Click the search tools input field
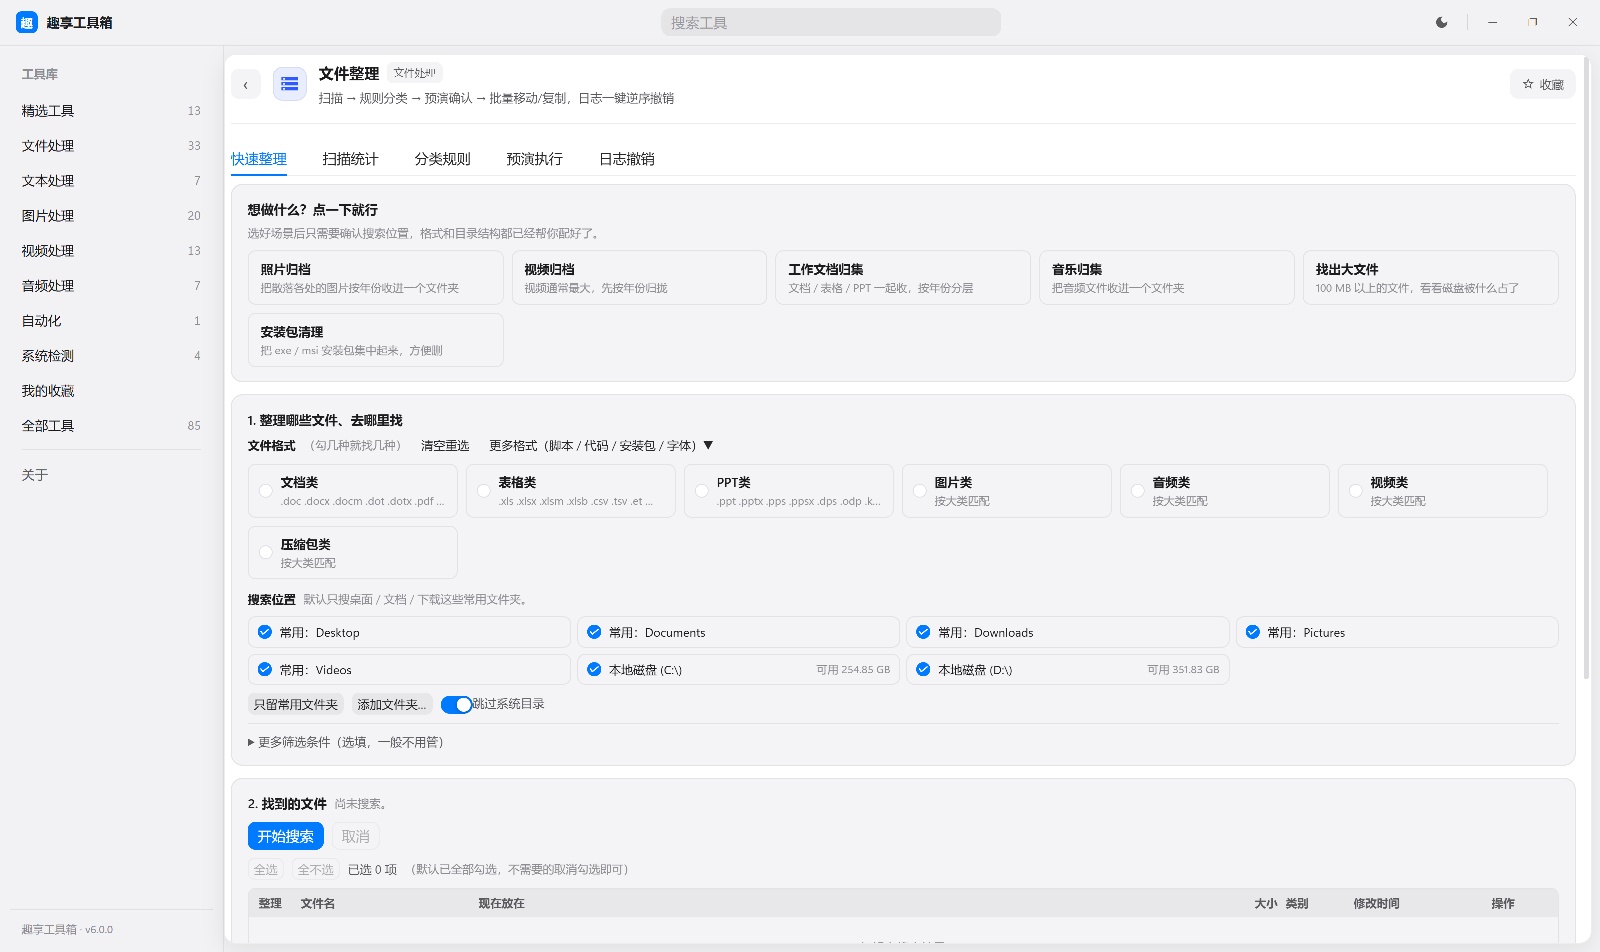The width and height of the screenshot is (1600, 952). pyautogui.click(x=831, y=22)
